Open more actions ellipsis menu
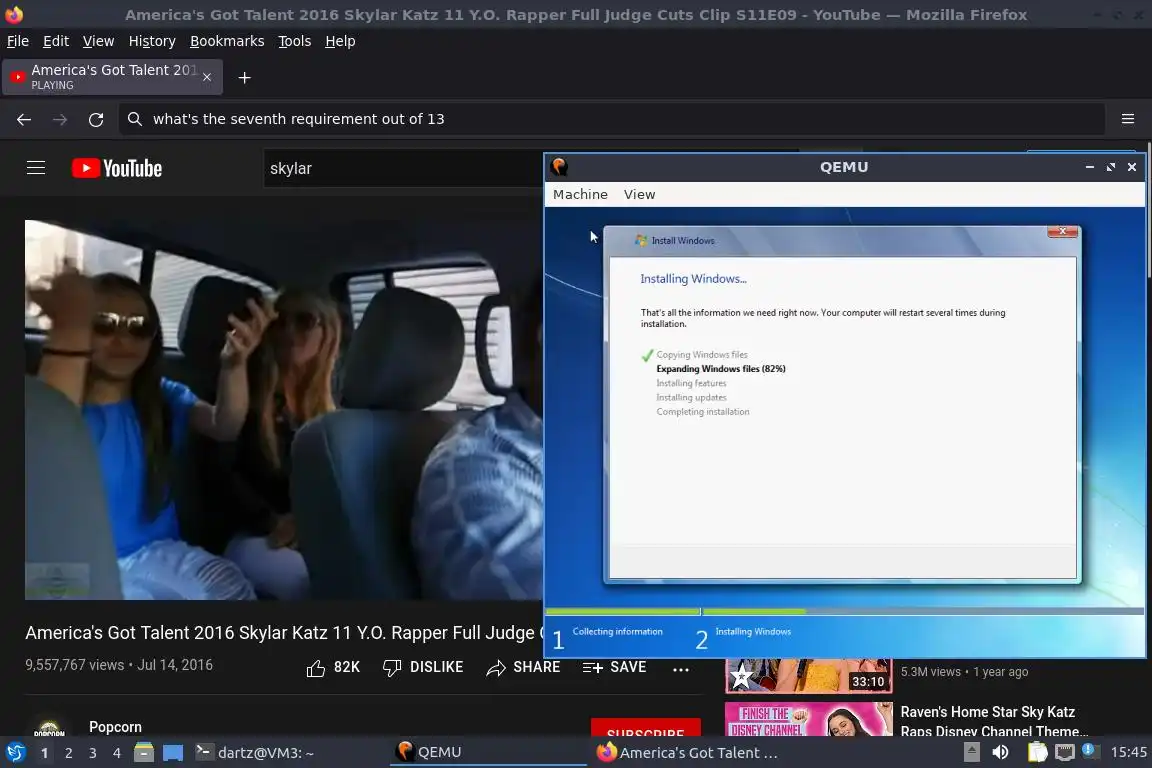This screenshot has width=1152, height=768. (x=681, y=669)
